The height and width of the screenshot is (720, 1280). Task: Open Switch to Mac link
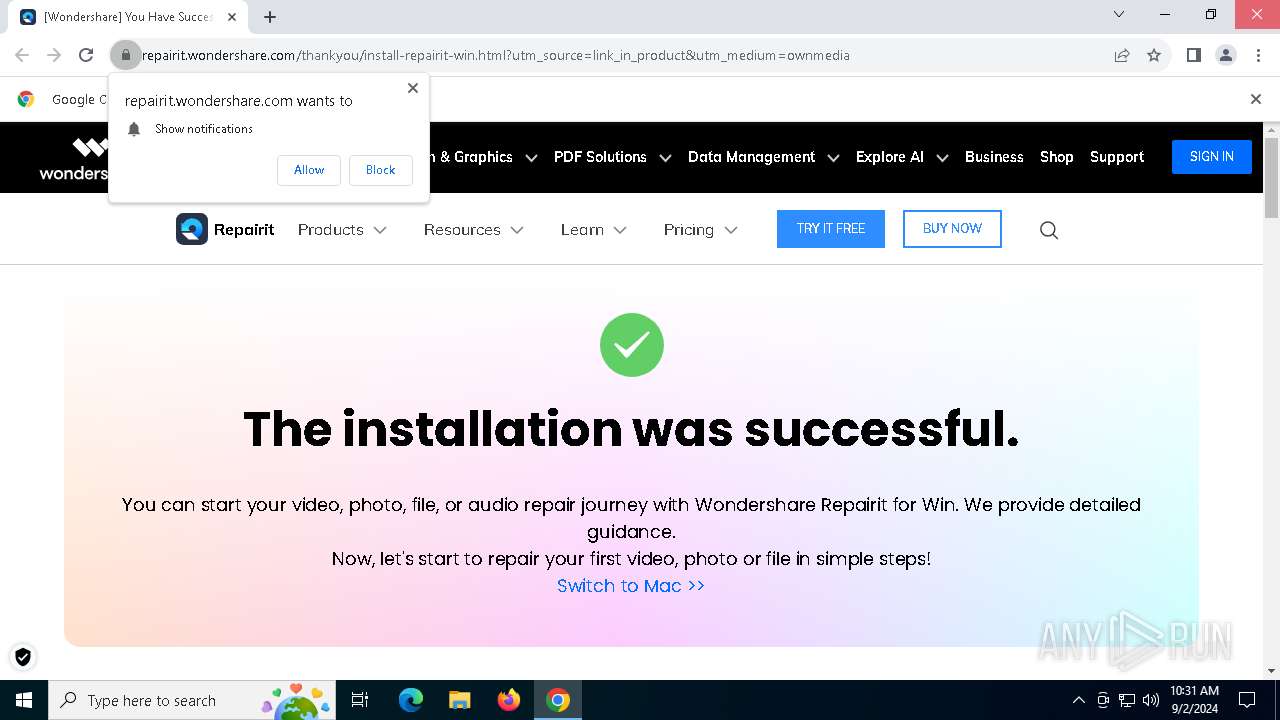(x=631, y=586)
